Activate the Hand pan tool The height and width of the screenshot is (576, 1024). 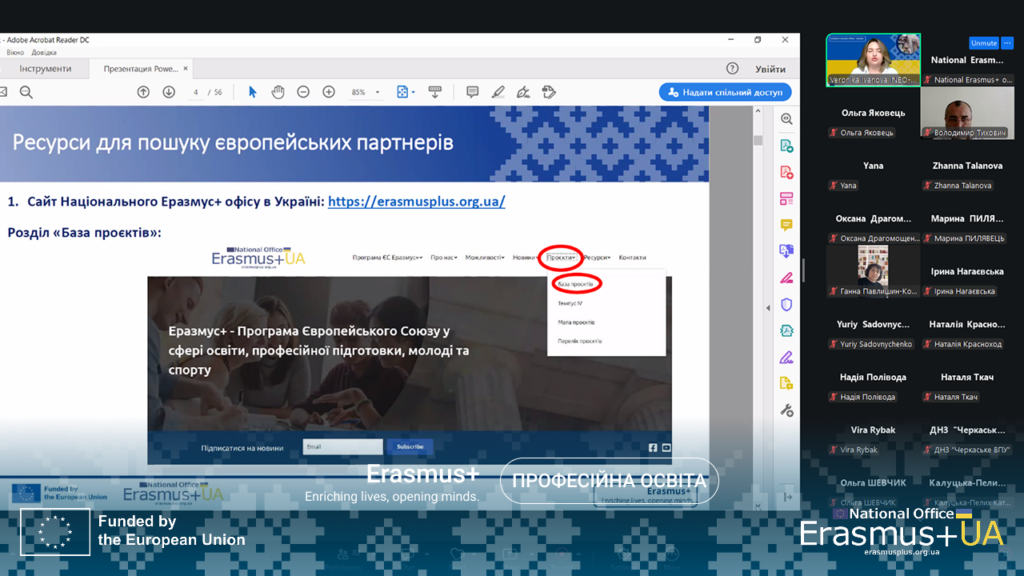[x=278, y=92]
